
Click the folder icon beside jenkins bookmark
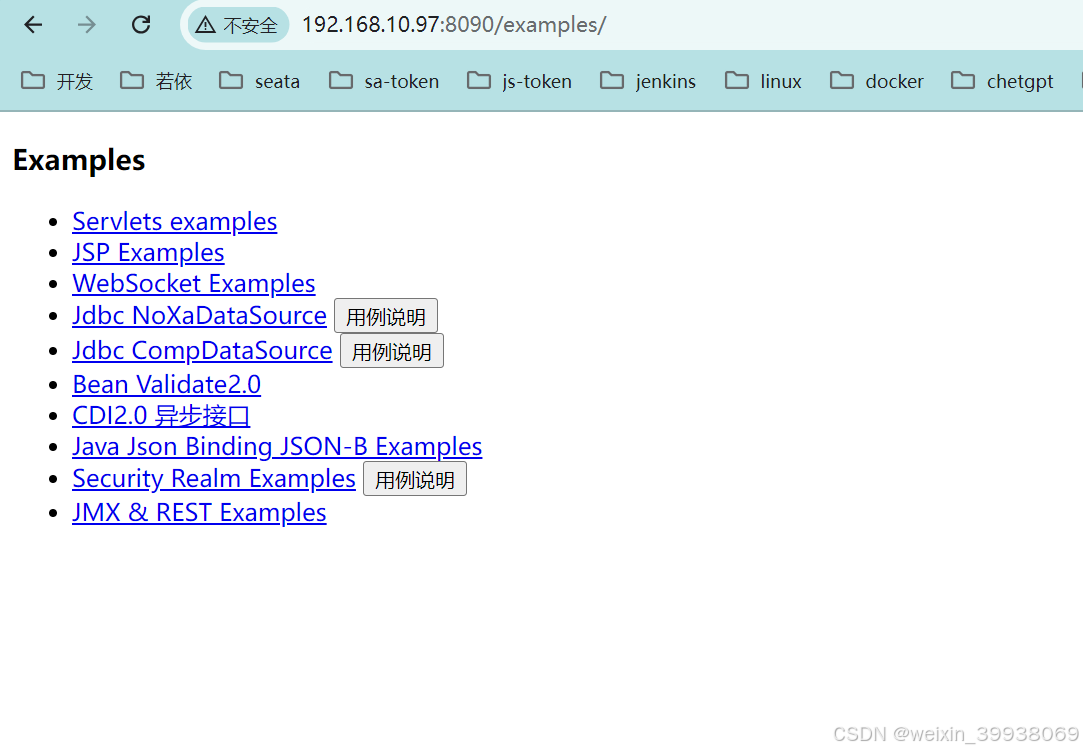(610, 81)
